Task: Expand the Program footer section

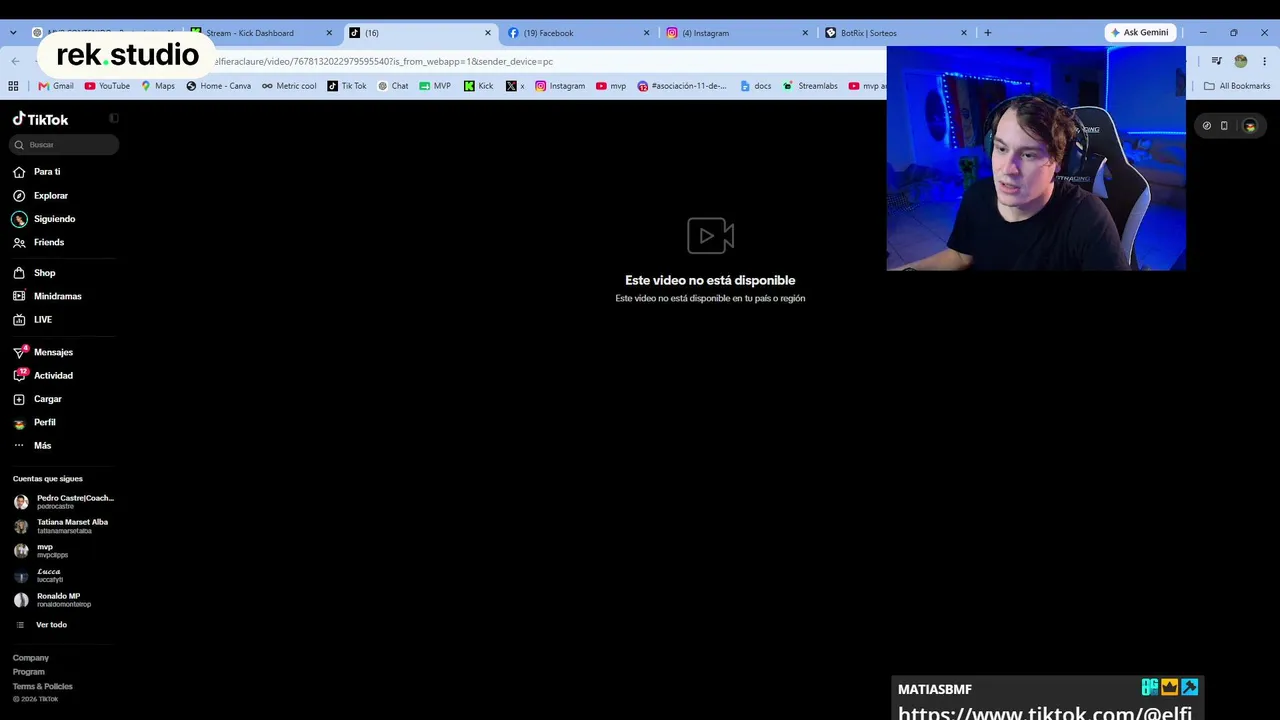Action: point(29,672)
